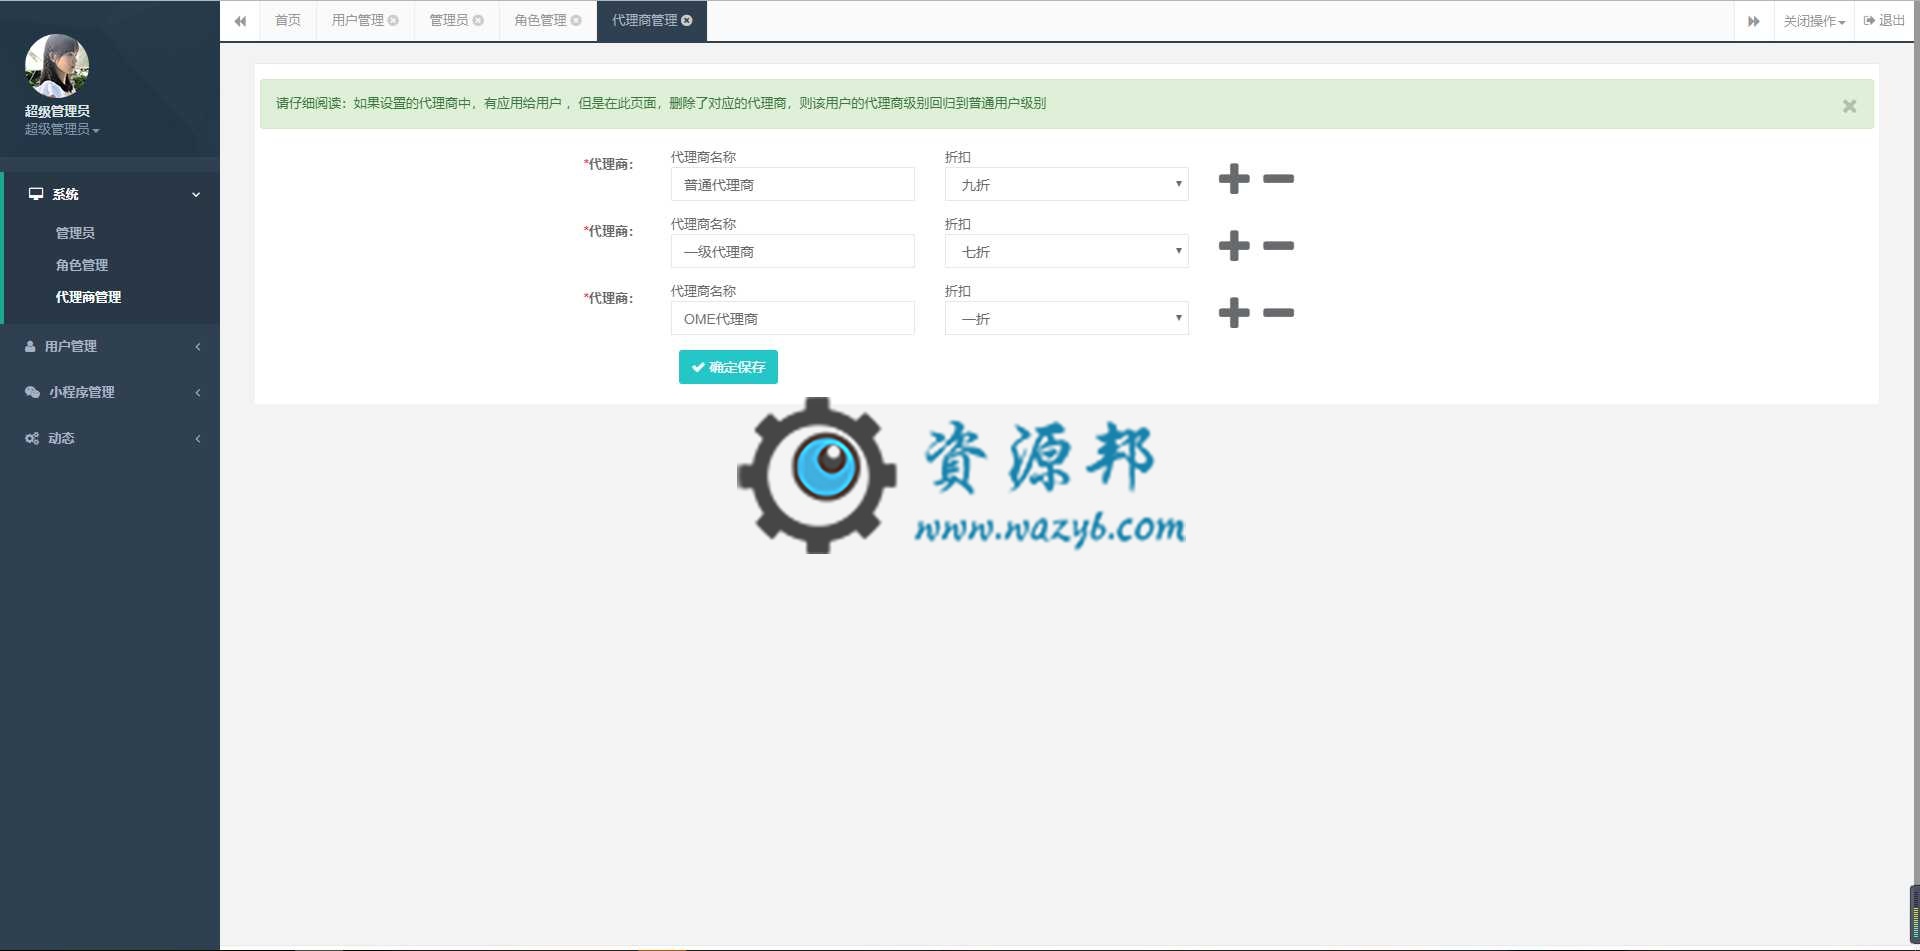Viewport: 1920px width, 951px height.
Task: Click the 普通代理商 name input field
Action: point(792,184)
